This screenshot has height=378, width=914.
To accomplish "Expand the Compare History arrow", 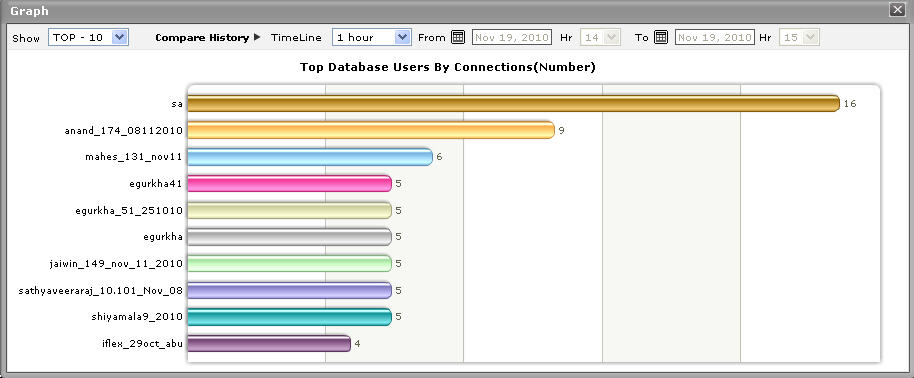I will [257, 37].
